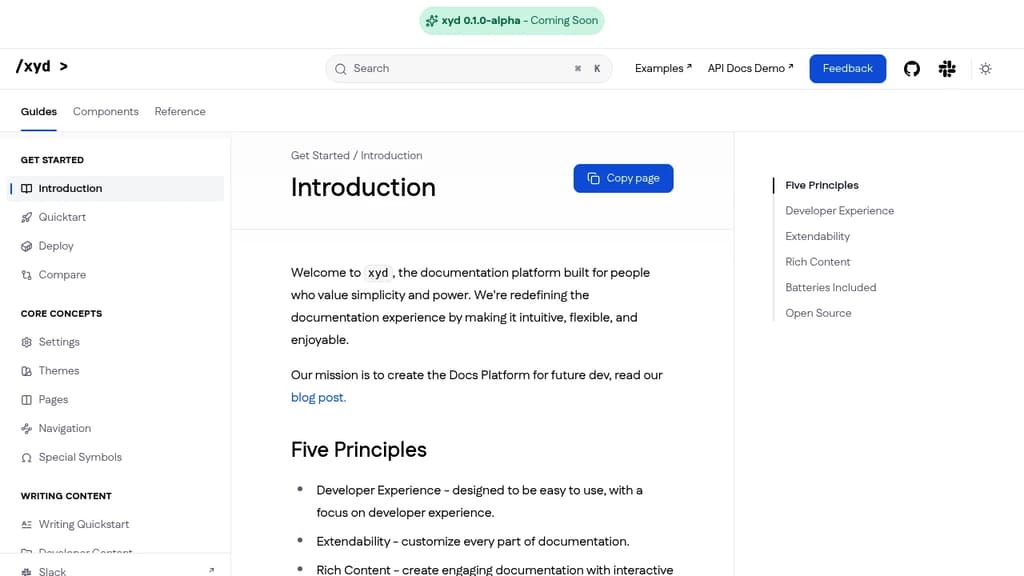Click the Slack icon in the top bar
This screenshot has width=1024, height=576.
click(947, 68)
